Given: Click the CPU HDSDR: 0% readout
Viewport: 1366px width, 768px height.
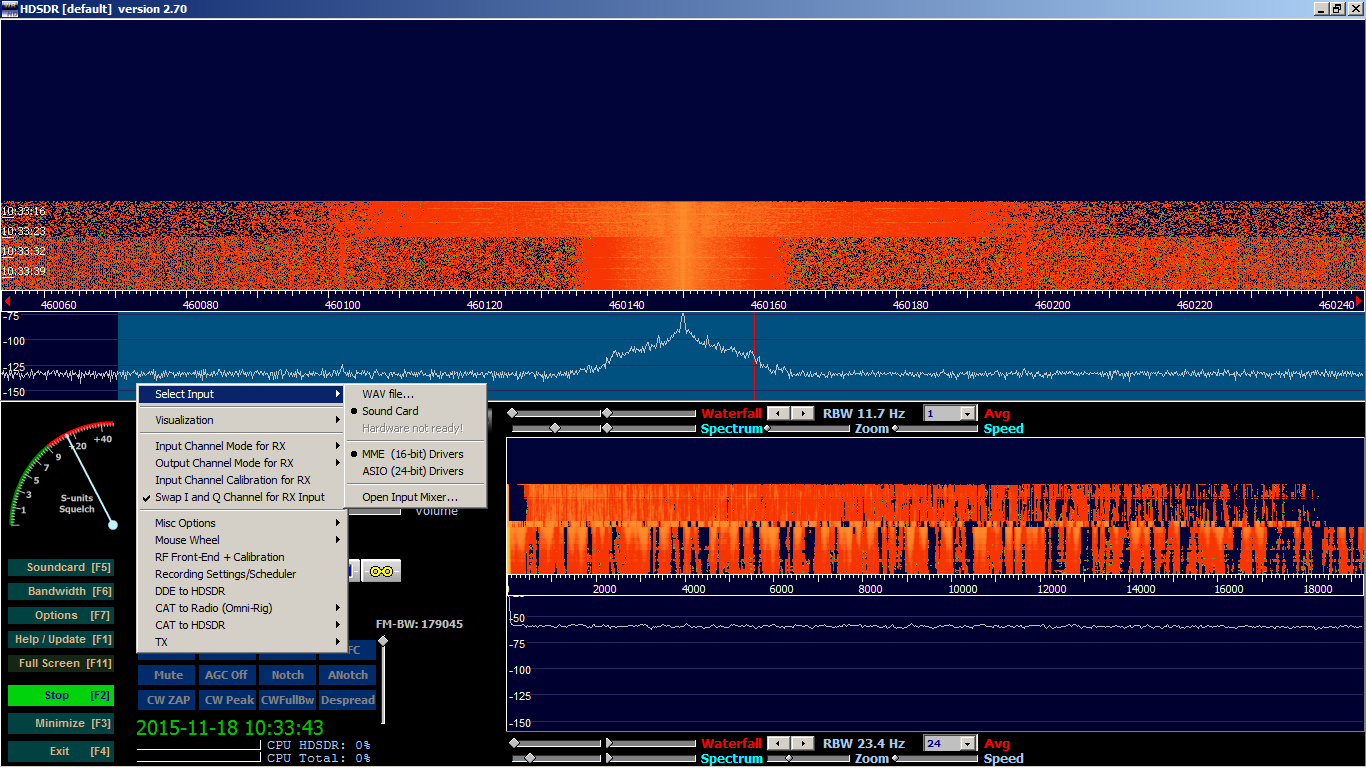Looking at the screenshot, I should (x=319, y=745).
